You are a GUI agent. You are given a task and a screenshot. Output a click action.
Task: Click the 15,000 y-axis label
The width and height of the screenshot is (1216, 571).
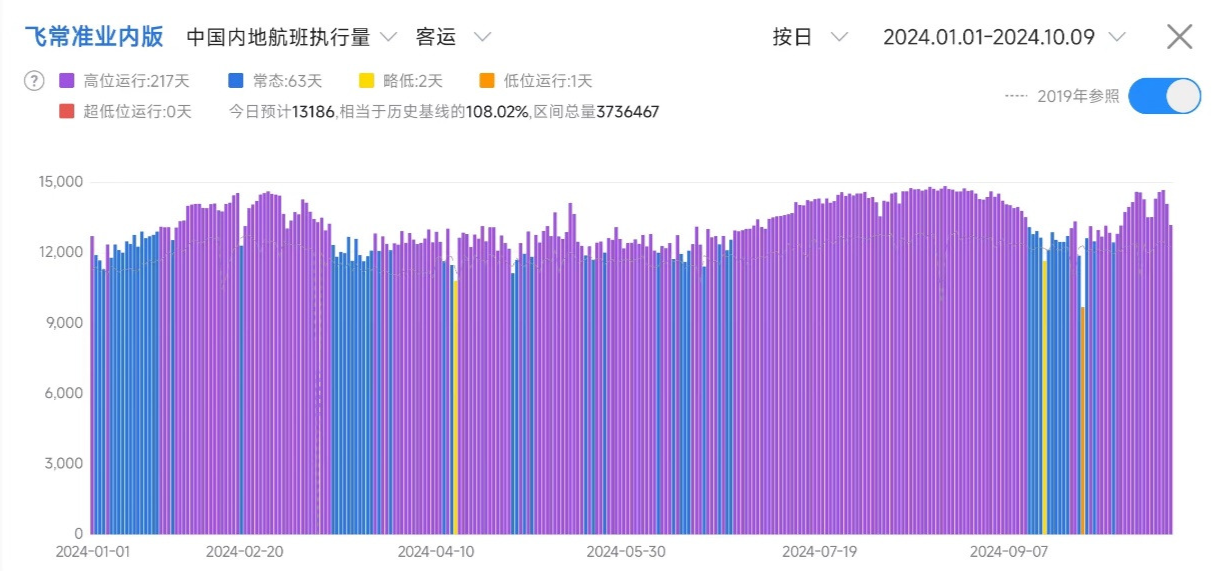click(60, 182)
